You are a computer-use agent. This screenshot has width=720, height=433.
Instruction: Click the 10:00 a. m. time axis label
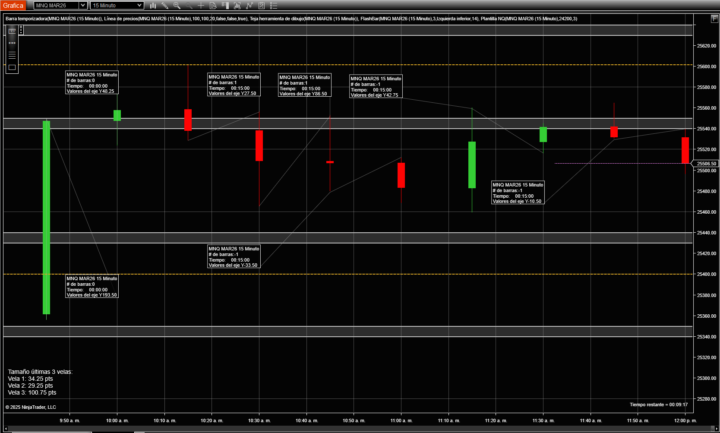(x=117, y=421)
